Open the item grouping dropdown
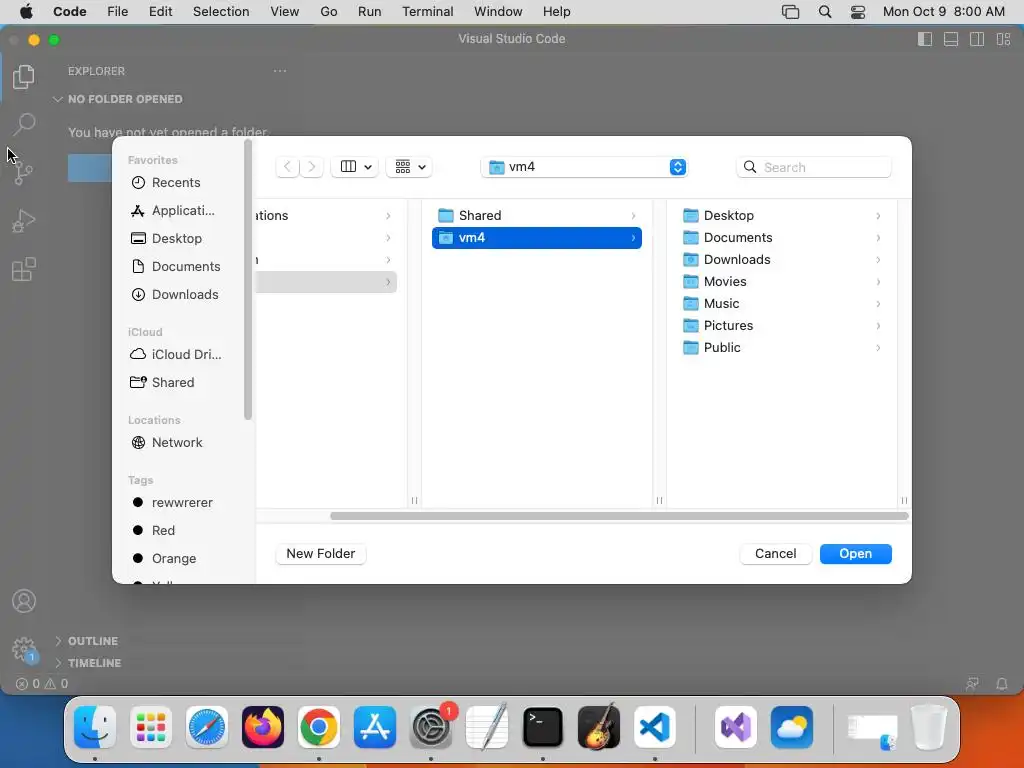The width and height of the screenshot is (1024, 768). pyautogui.click(x=409, y=167)
